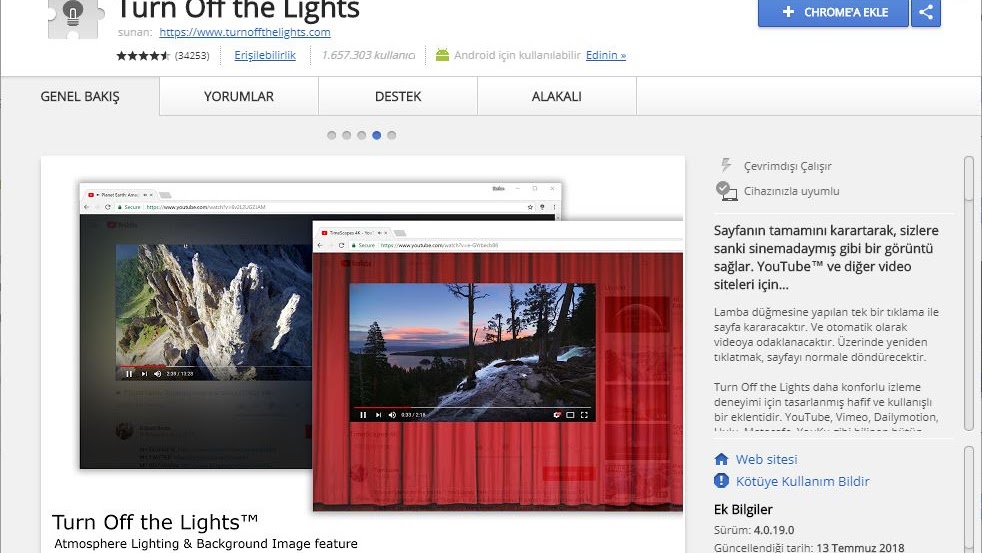Select the fourth highlighted carousel dot
982x553 pixels.
(376, 135)
